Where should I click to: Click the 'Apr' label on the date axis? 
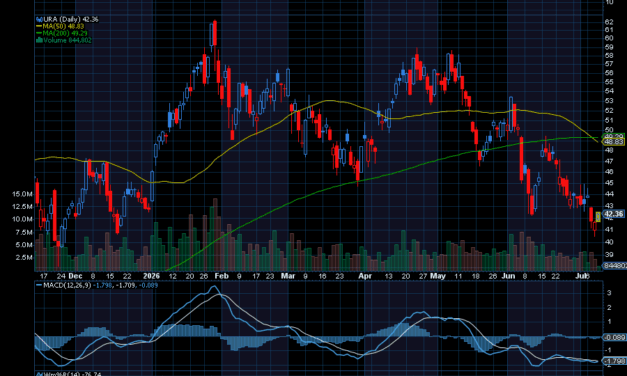coord(365,276)
